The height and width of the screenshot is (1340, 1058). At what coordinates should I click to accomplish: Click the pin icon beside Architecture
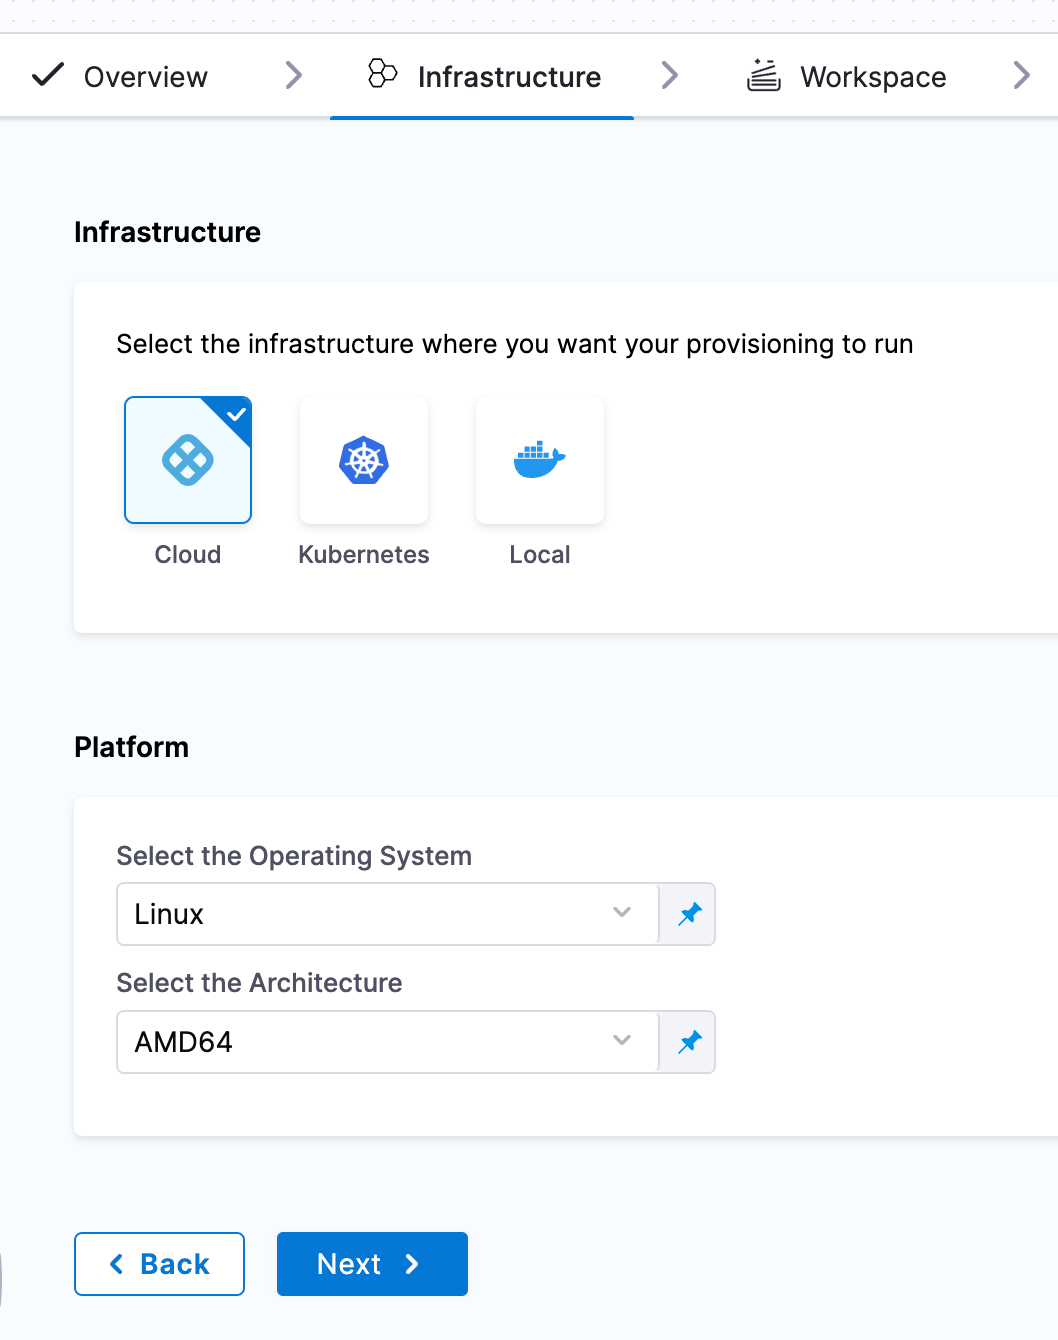(689, 1042)
